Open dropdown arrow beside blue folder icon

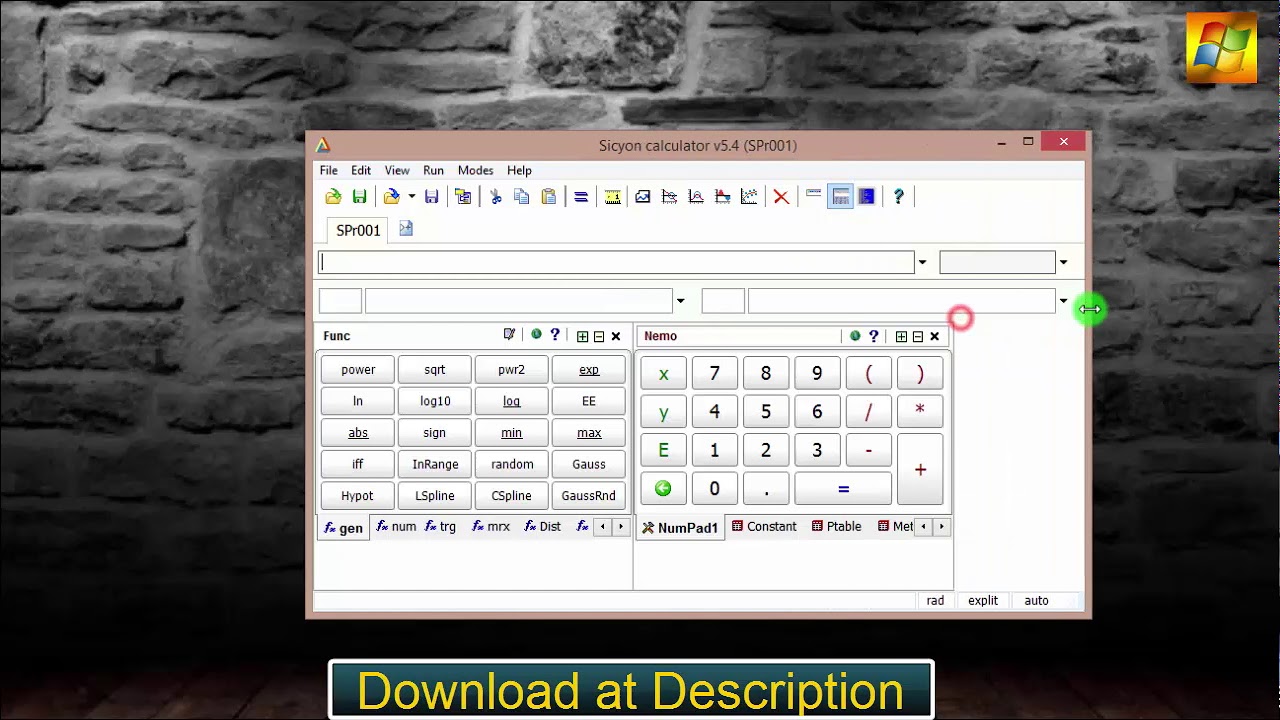point(411,197)
